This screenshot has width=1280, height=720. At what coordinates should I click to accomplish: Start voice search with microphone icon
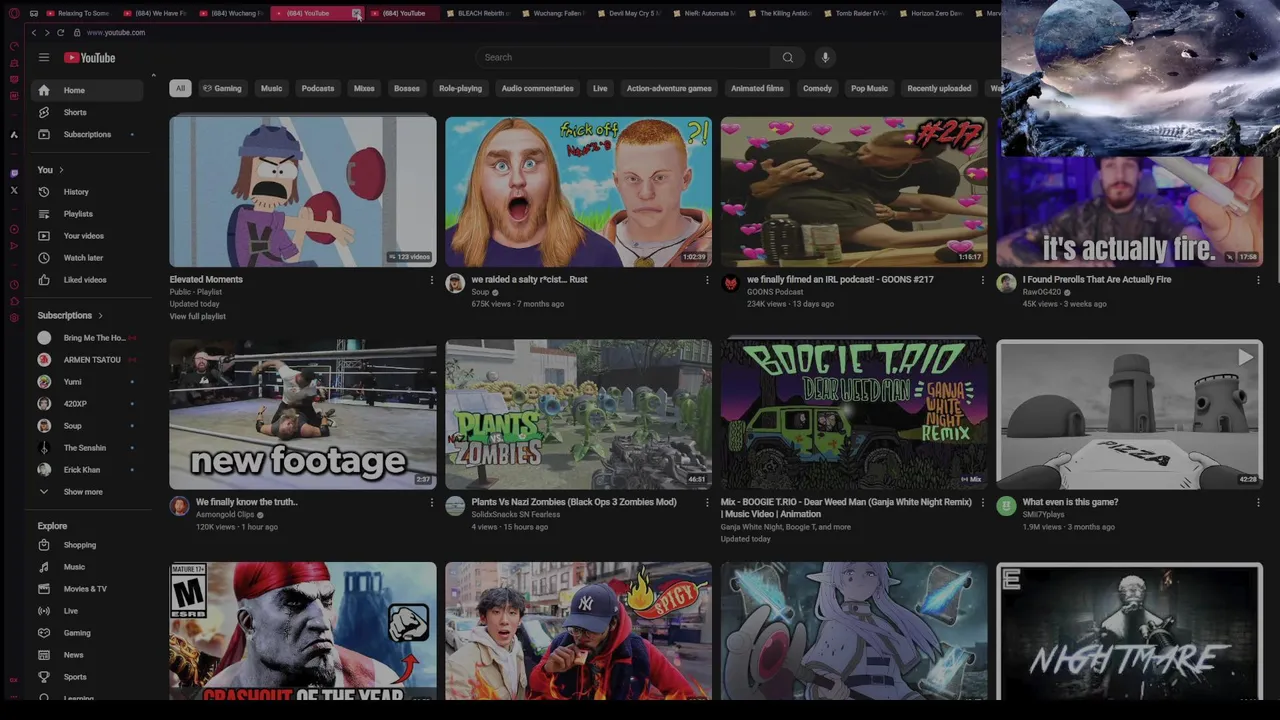tap(825, 57)
